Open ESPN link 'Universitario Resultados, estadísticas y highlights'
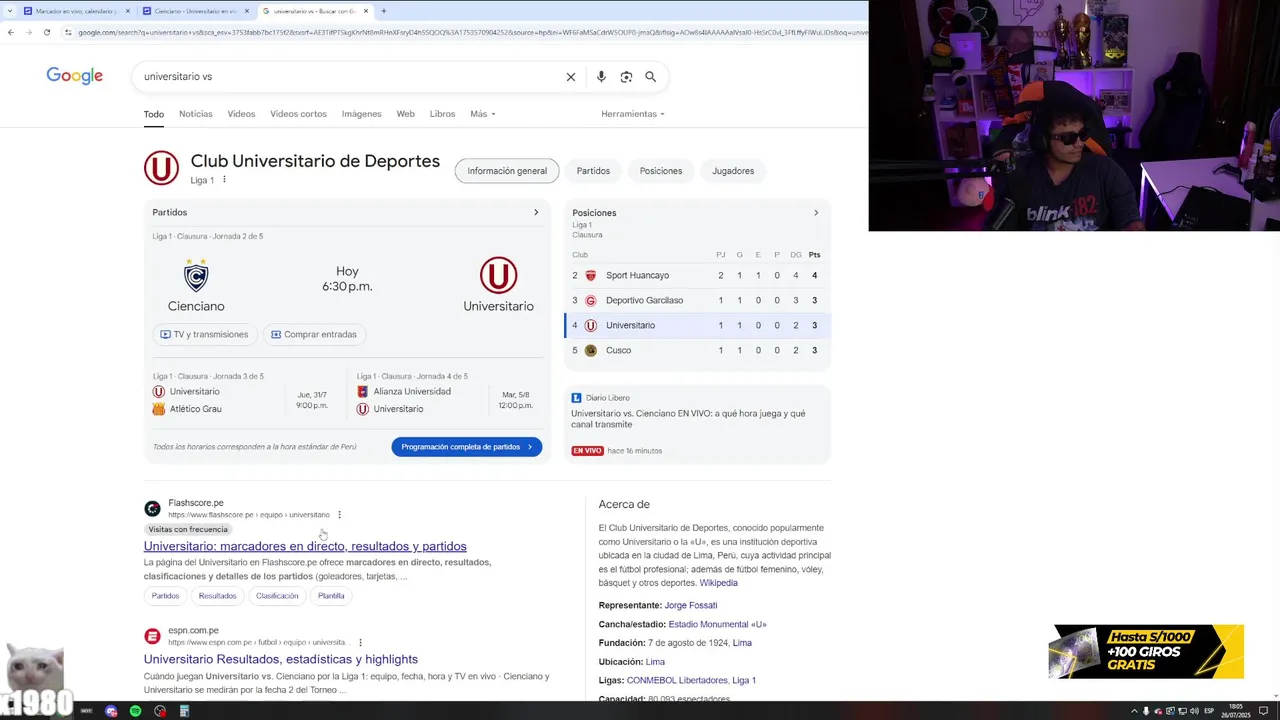Image resolution: width=1280 pixels, height=720 pixels. coord(280,659)
